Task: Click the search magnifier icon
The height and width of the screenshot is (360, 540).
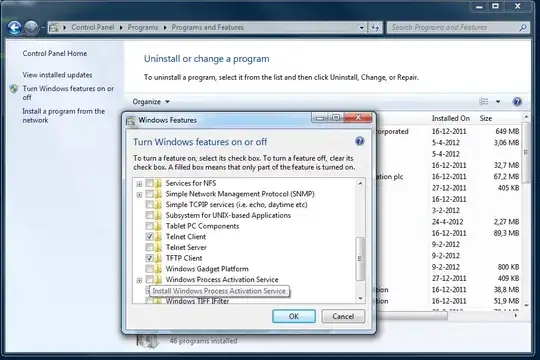Action: pos(523,28)
